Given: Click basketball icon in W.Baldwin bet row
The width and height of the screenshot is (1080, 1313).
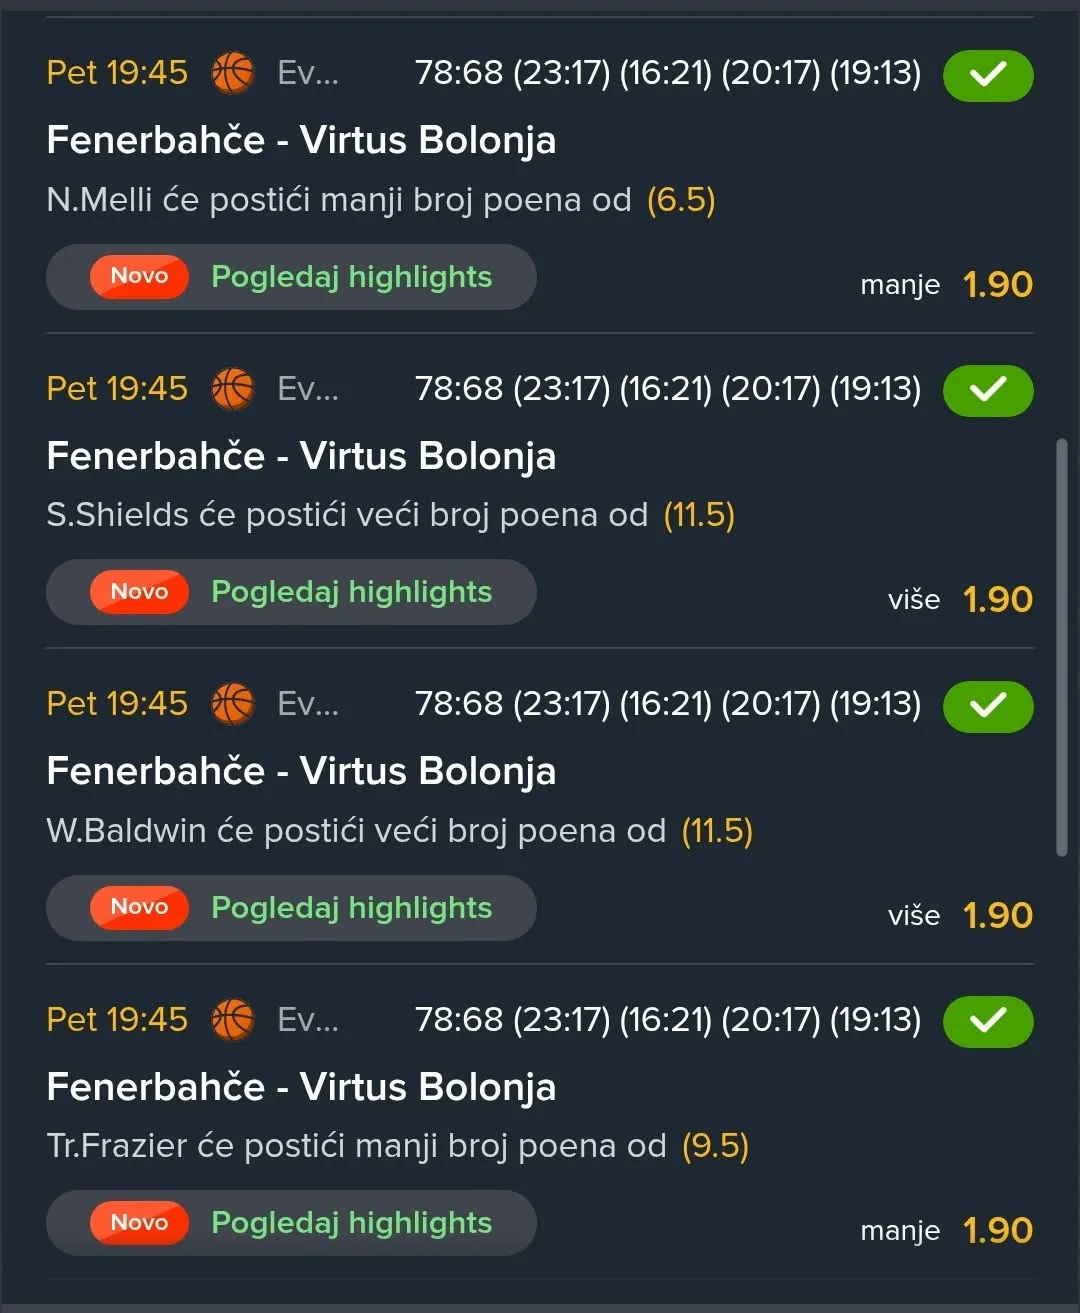Looking at the screenshot, I should (233, 704).
